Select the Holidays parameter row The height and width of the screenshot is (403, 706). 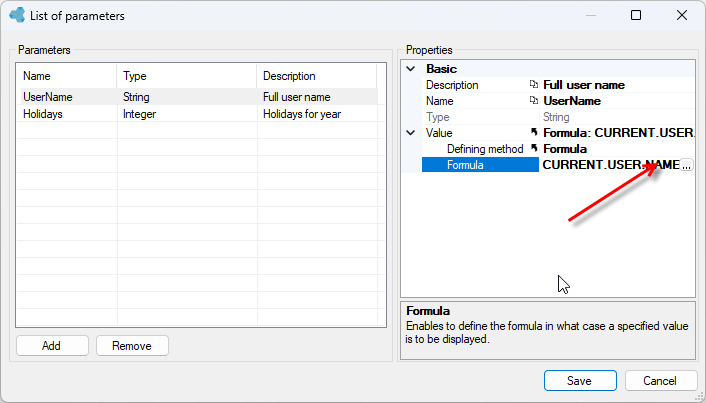[x=197, y=114]
